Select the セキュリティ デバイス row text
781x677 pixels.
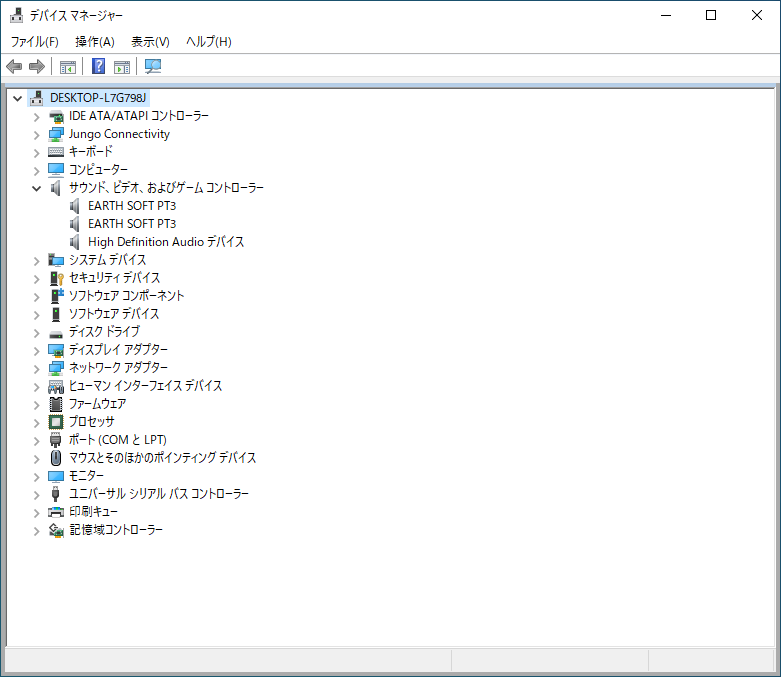(115, 277)
